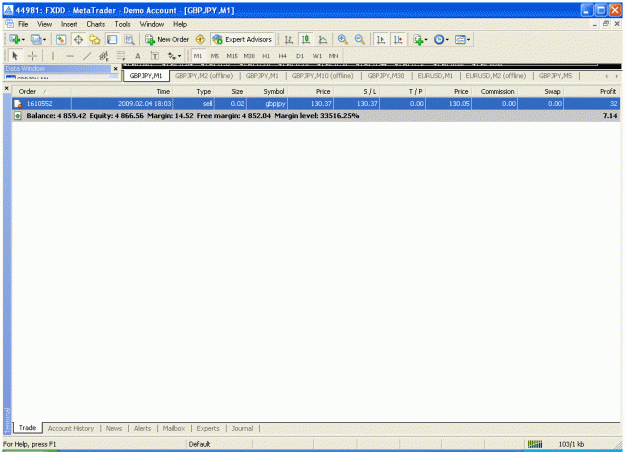Open the Experts terminal tab
Viewport: 625px width, 452px height.
pos(208,428)
